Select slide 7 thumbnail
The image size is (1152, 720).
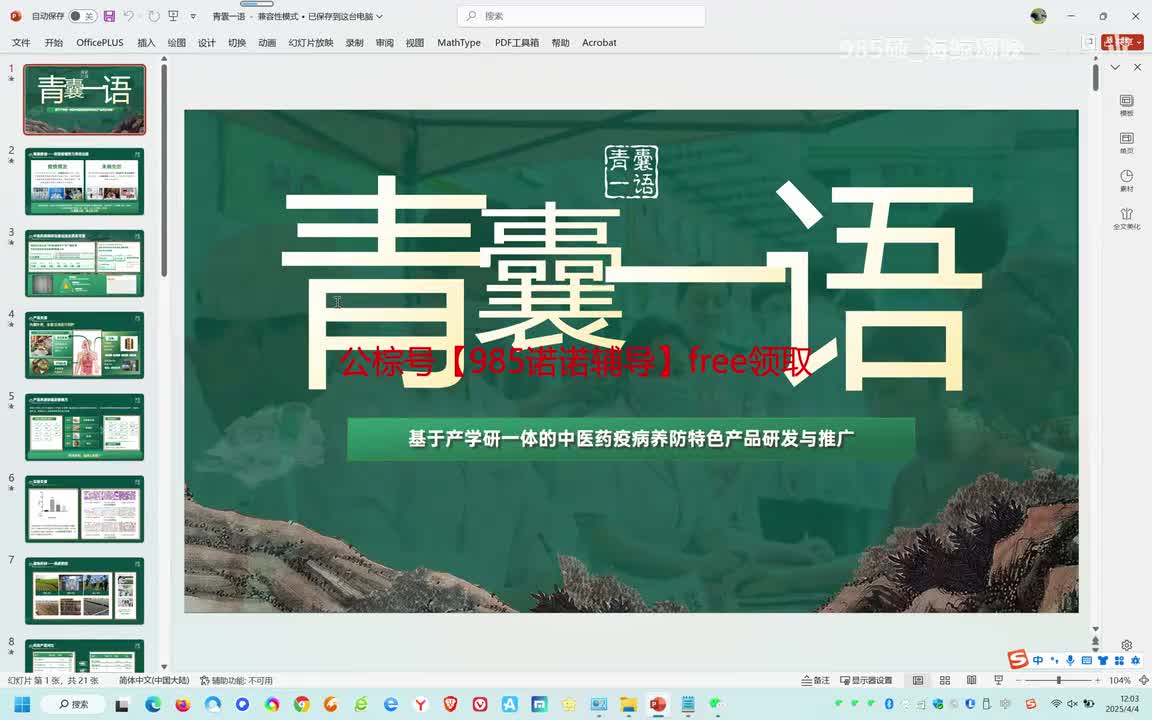(84, 591)
